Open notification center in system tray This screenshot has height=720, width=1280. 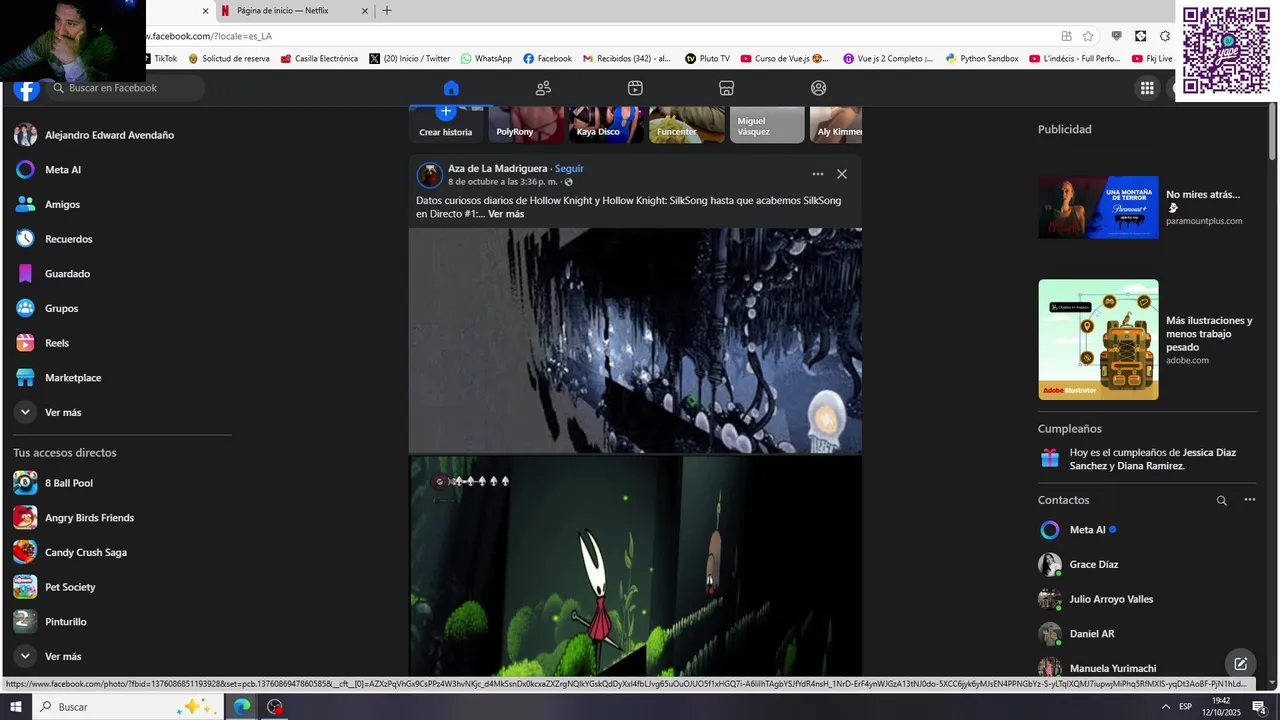coord(1259,707)
